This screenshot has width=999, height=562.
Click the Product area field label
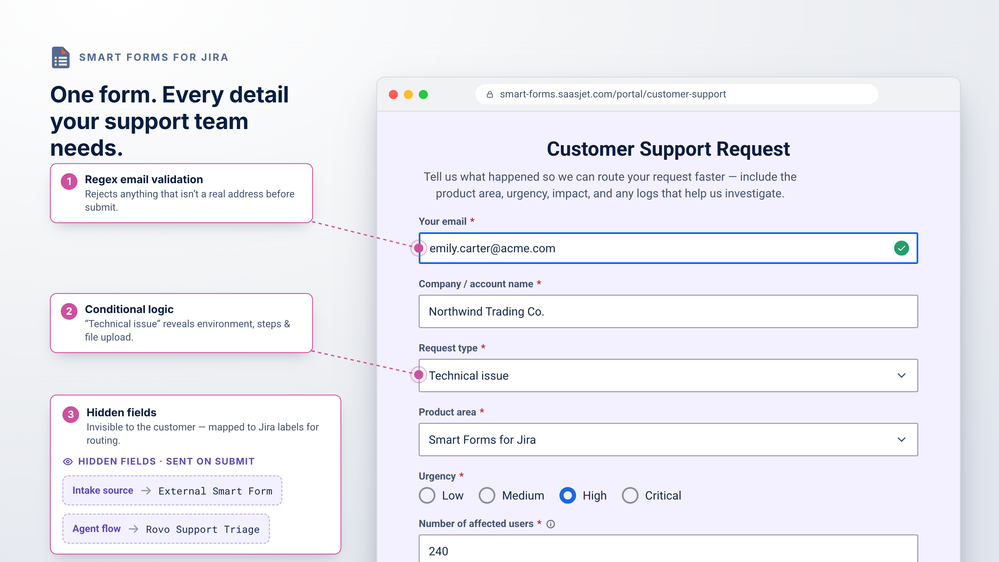[447, 412]
